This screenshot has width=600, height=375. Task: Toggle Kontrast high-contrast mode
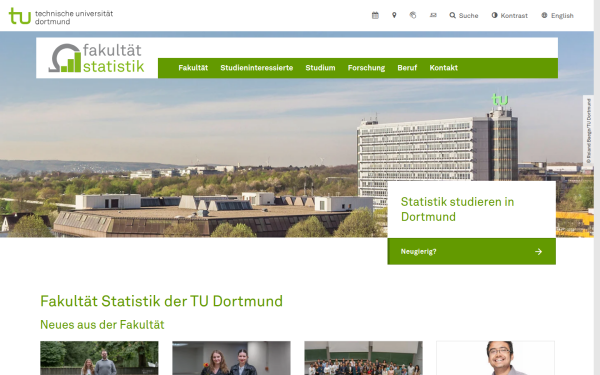coord(510,16)
